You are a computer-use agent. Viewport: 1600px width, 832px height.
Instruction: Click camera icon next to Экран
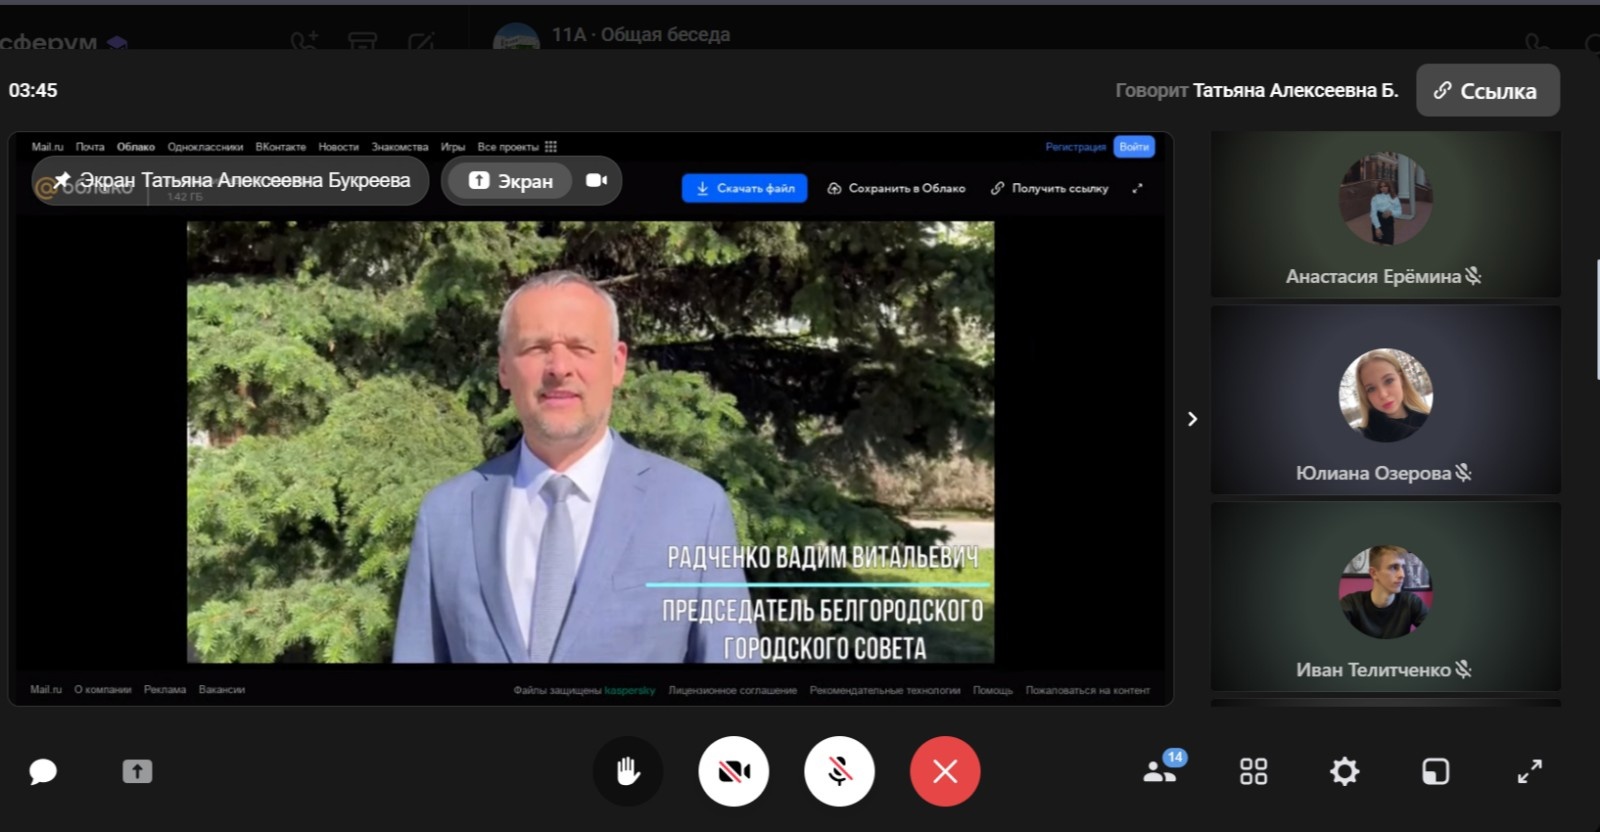coord(597,180)
